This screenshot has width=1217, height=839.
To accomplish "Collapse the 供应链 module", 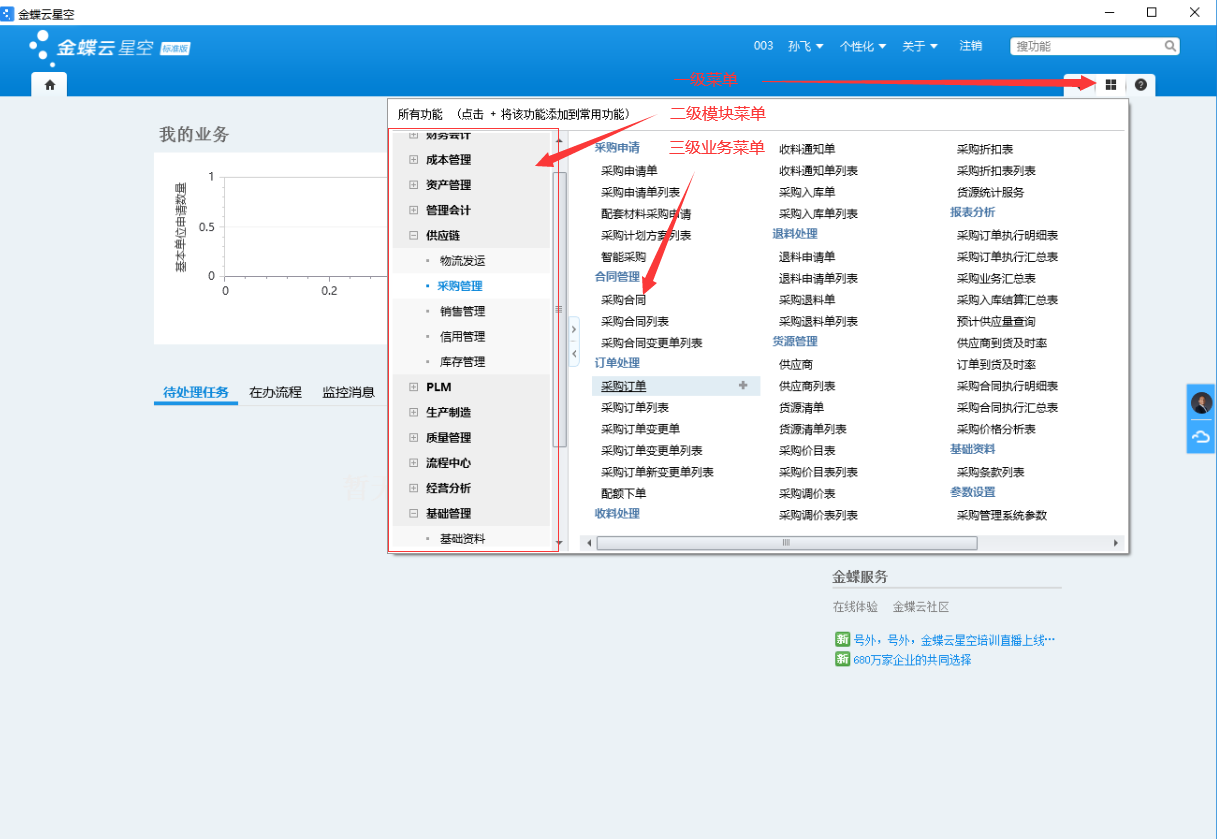I will click(414, 236).
